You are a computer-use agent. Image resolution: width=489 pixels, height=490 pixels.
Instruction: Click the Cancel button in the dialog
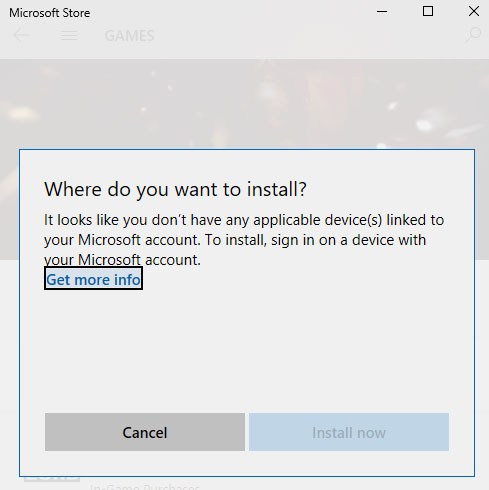(x=145, y=432)
